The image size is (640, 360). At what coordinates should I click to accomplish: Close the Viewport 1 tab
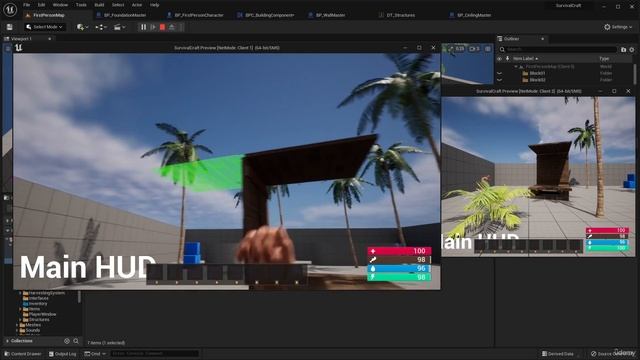(x=50, y=39)
